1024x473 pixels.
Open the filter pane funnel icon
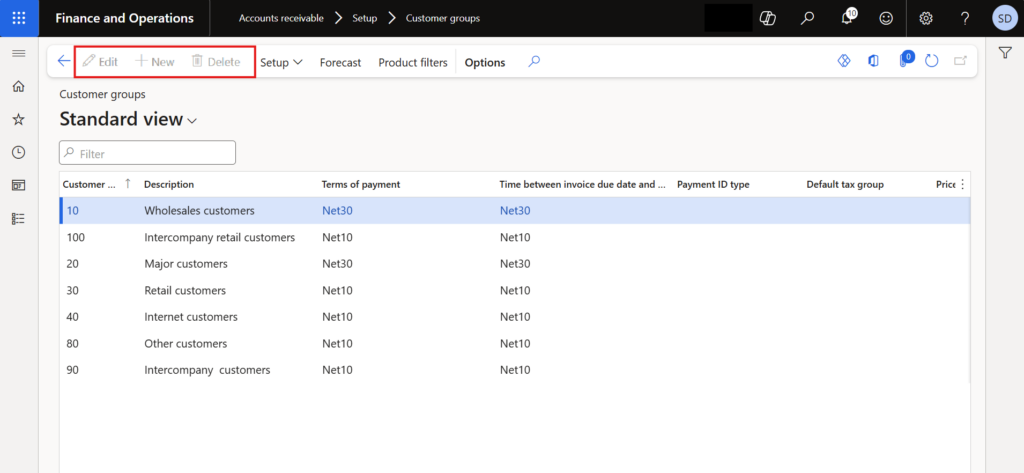[1005, 53]
